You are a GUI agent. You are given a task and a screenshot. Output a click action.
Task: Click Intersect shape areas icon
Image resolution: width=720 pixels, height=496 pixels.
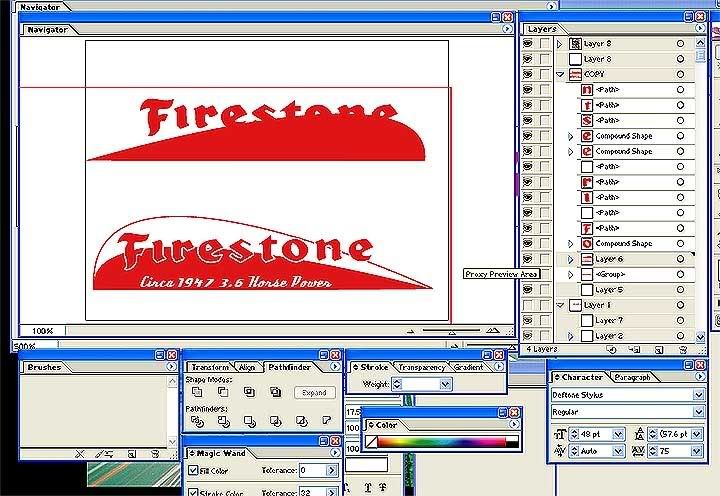[x=249, y=392]
